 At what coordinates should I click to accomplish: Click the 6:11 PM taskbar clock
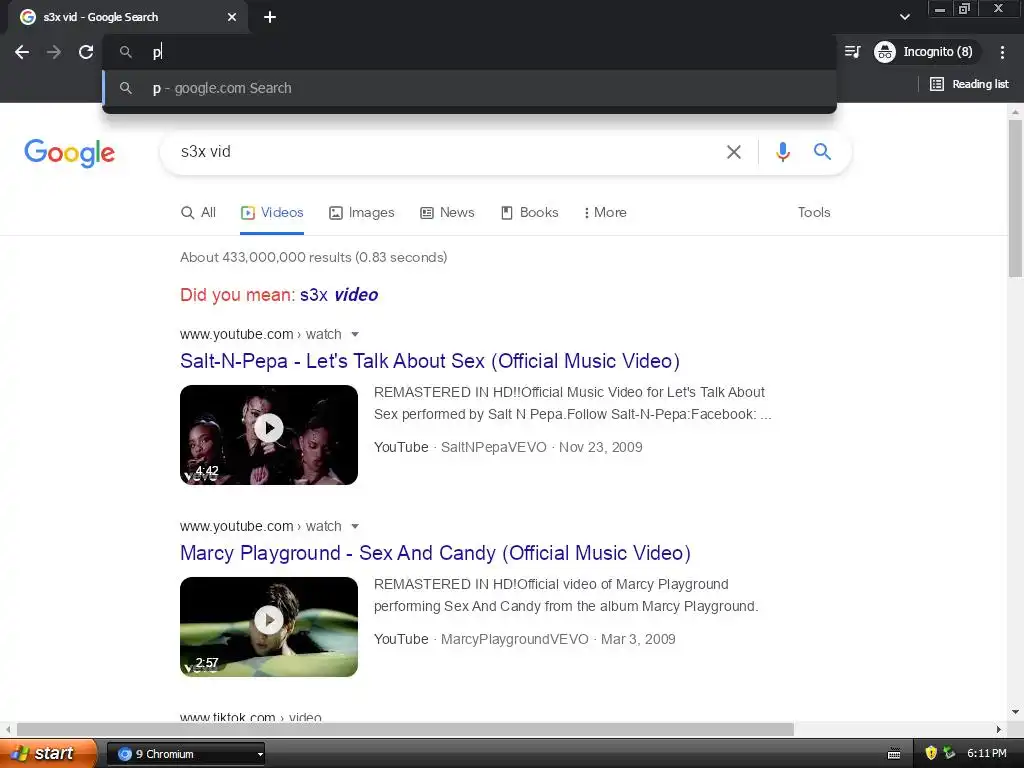point(987,754)
